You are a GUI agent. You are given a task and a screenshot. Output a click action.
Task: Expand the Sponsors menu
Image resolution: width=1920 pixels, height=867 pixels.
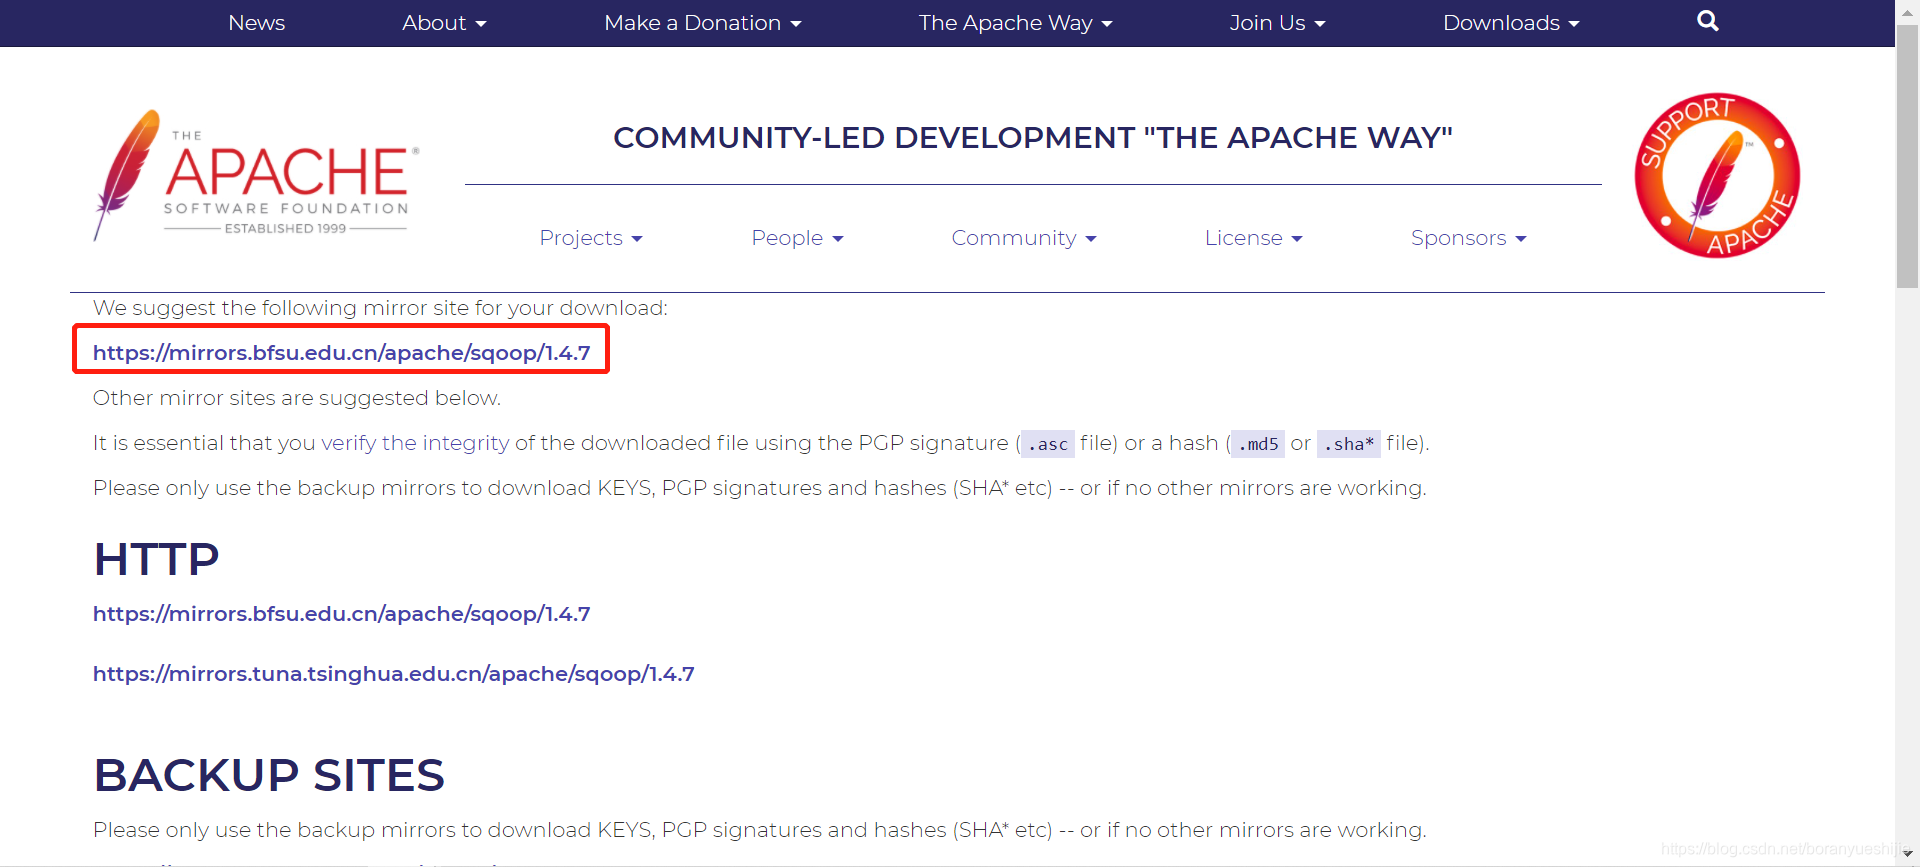[x=1468, y=238]
